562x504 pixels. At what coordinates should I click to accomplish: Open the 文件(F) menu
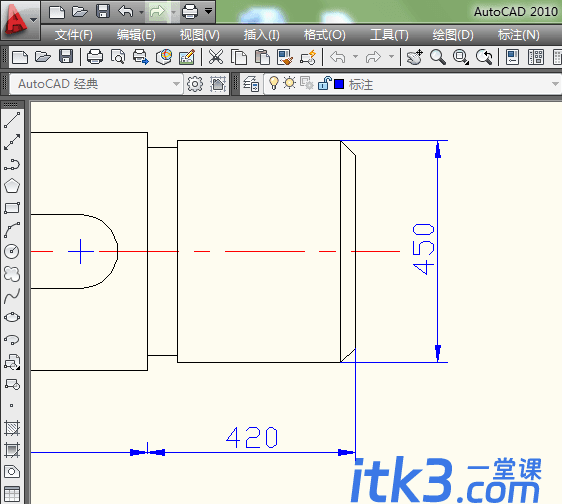[x=73, y=35]
